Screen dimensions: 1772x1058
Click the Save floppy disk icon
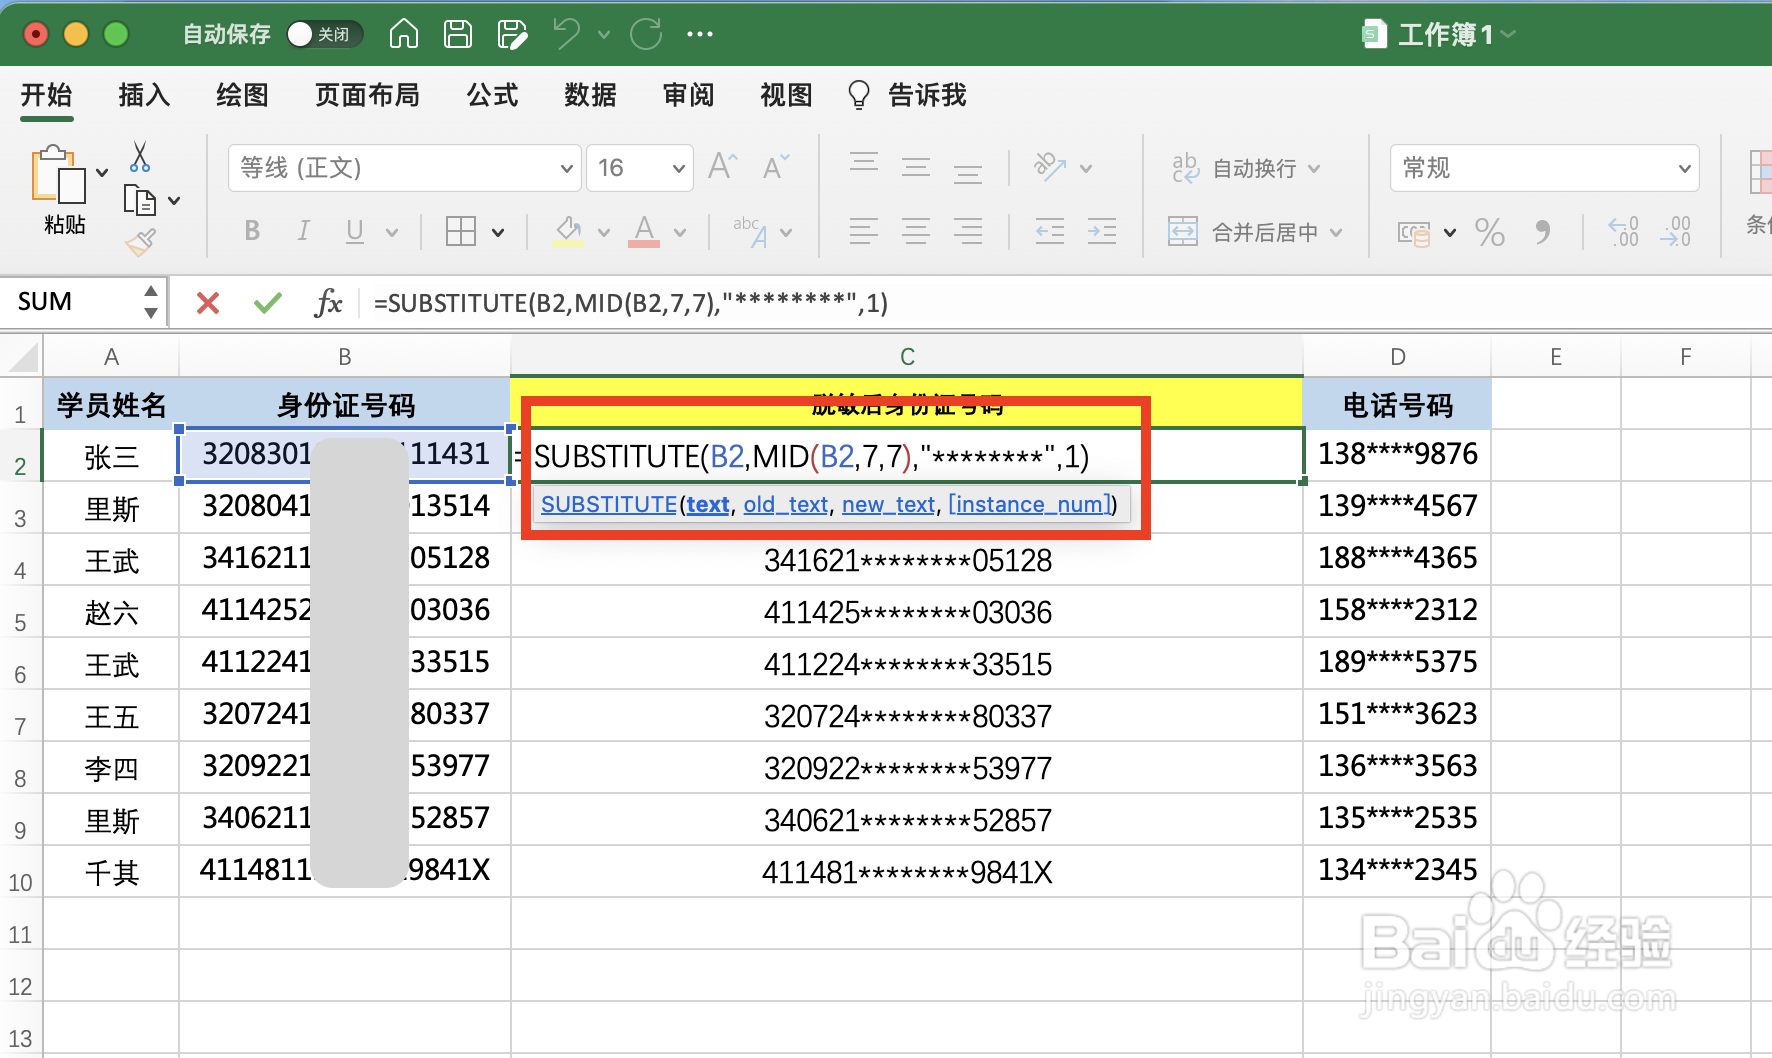point(458,34)
